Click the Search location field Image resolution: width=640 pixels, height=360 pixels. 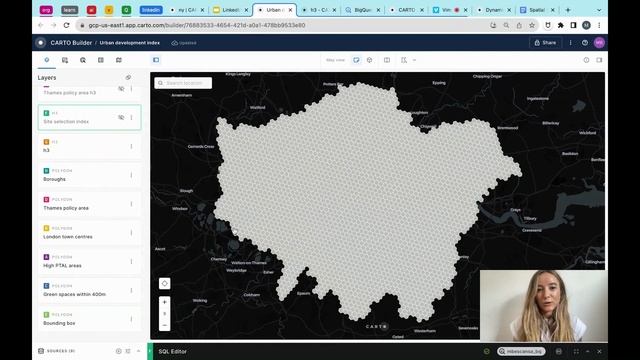183,83
